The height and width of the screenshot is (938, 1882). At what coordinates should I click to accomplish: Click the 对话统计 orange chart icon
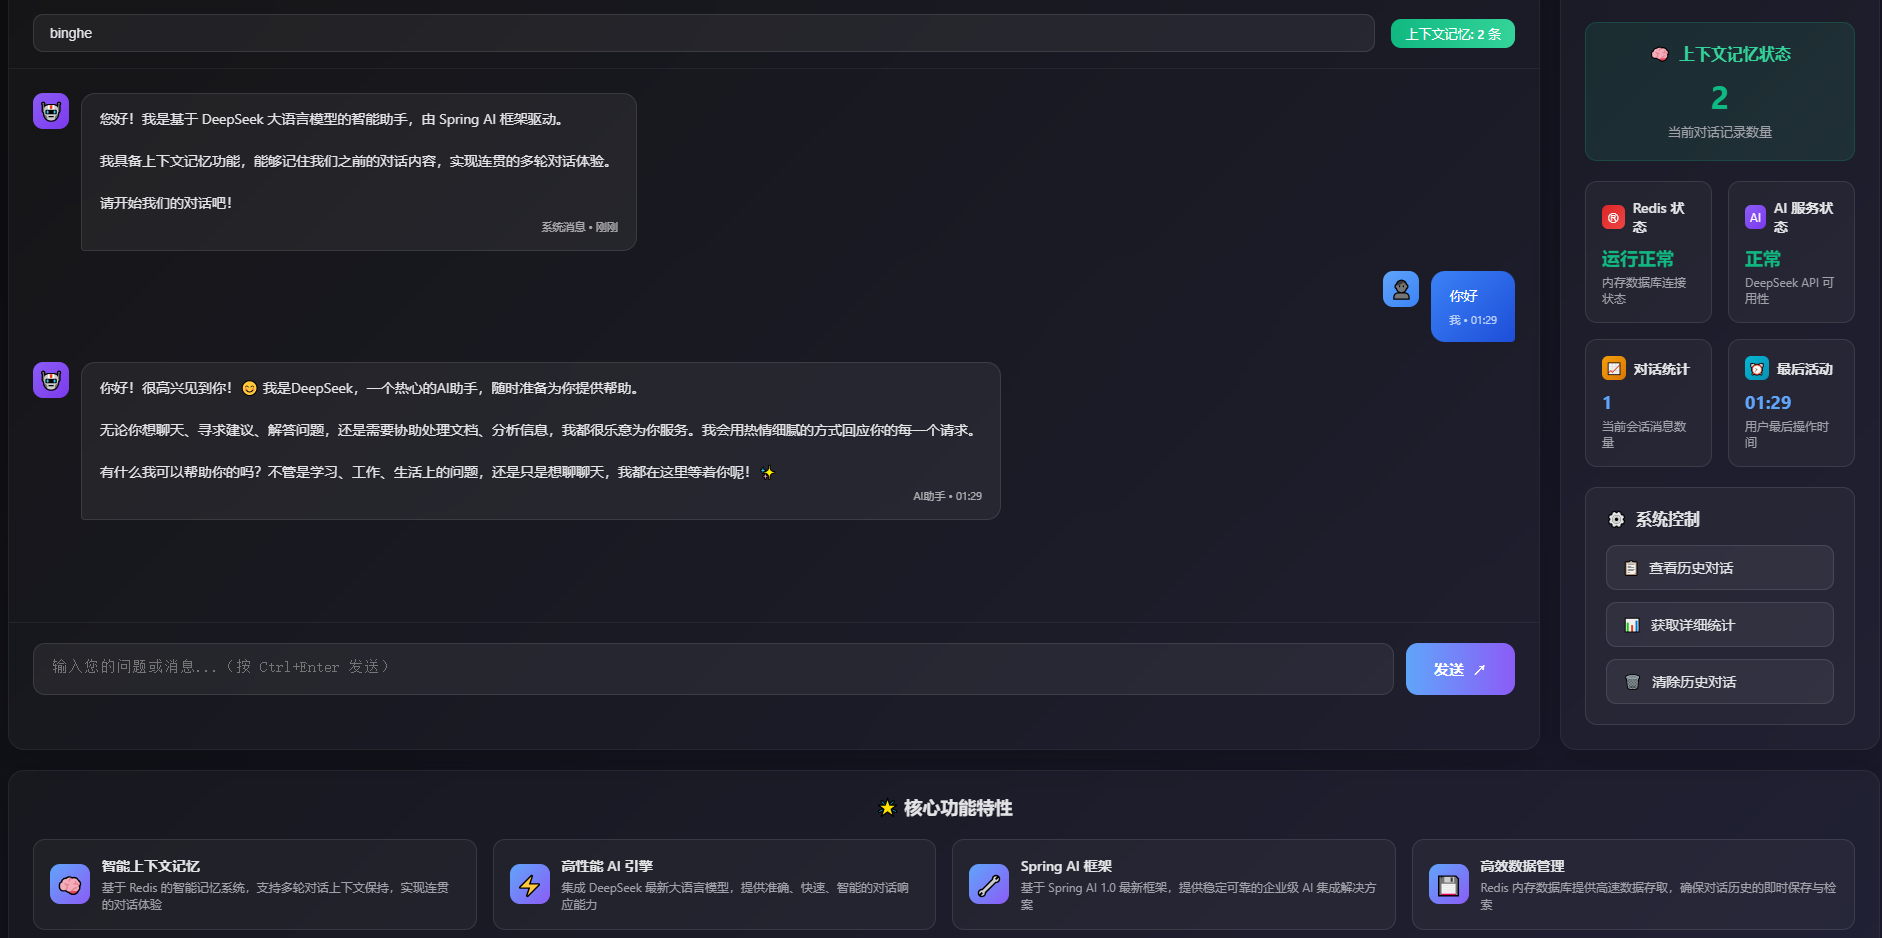(1614, 368)
